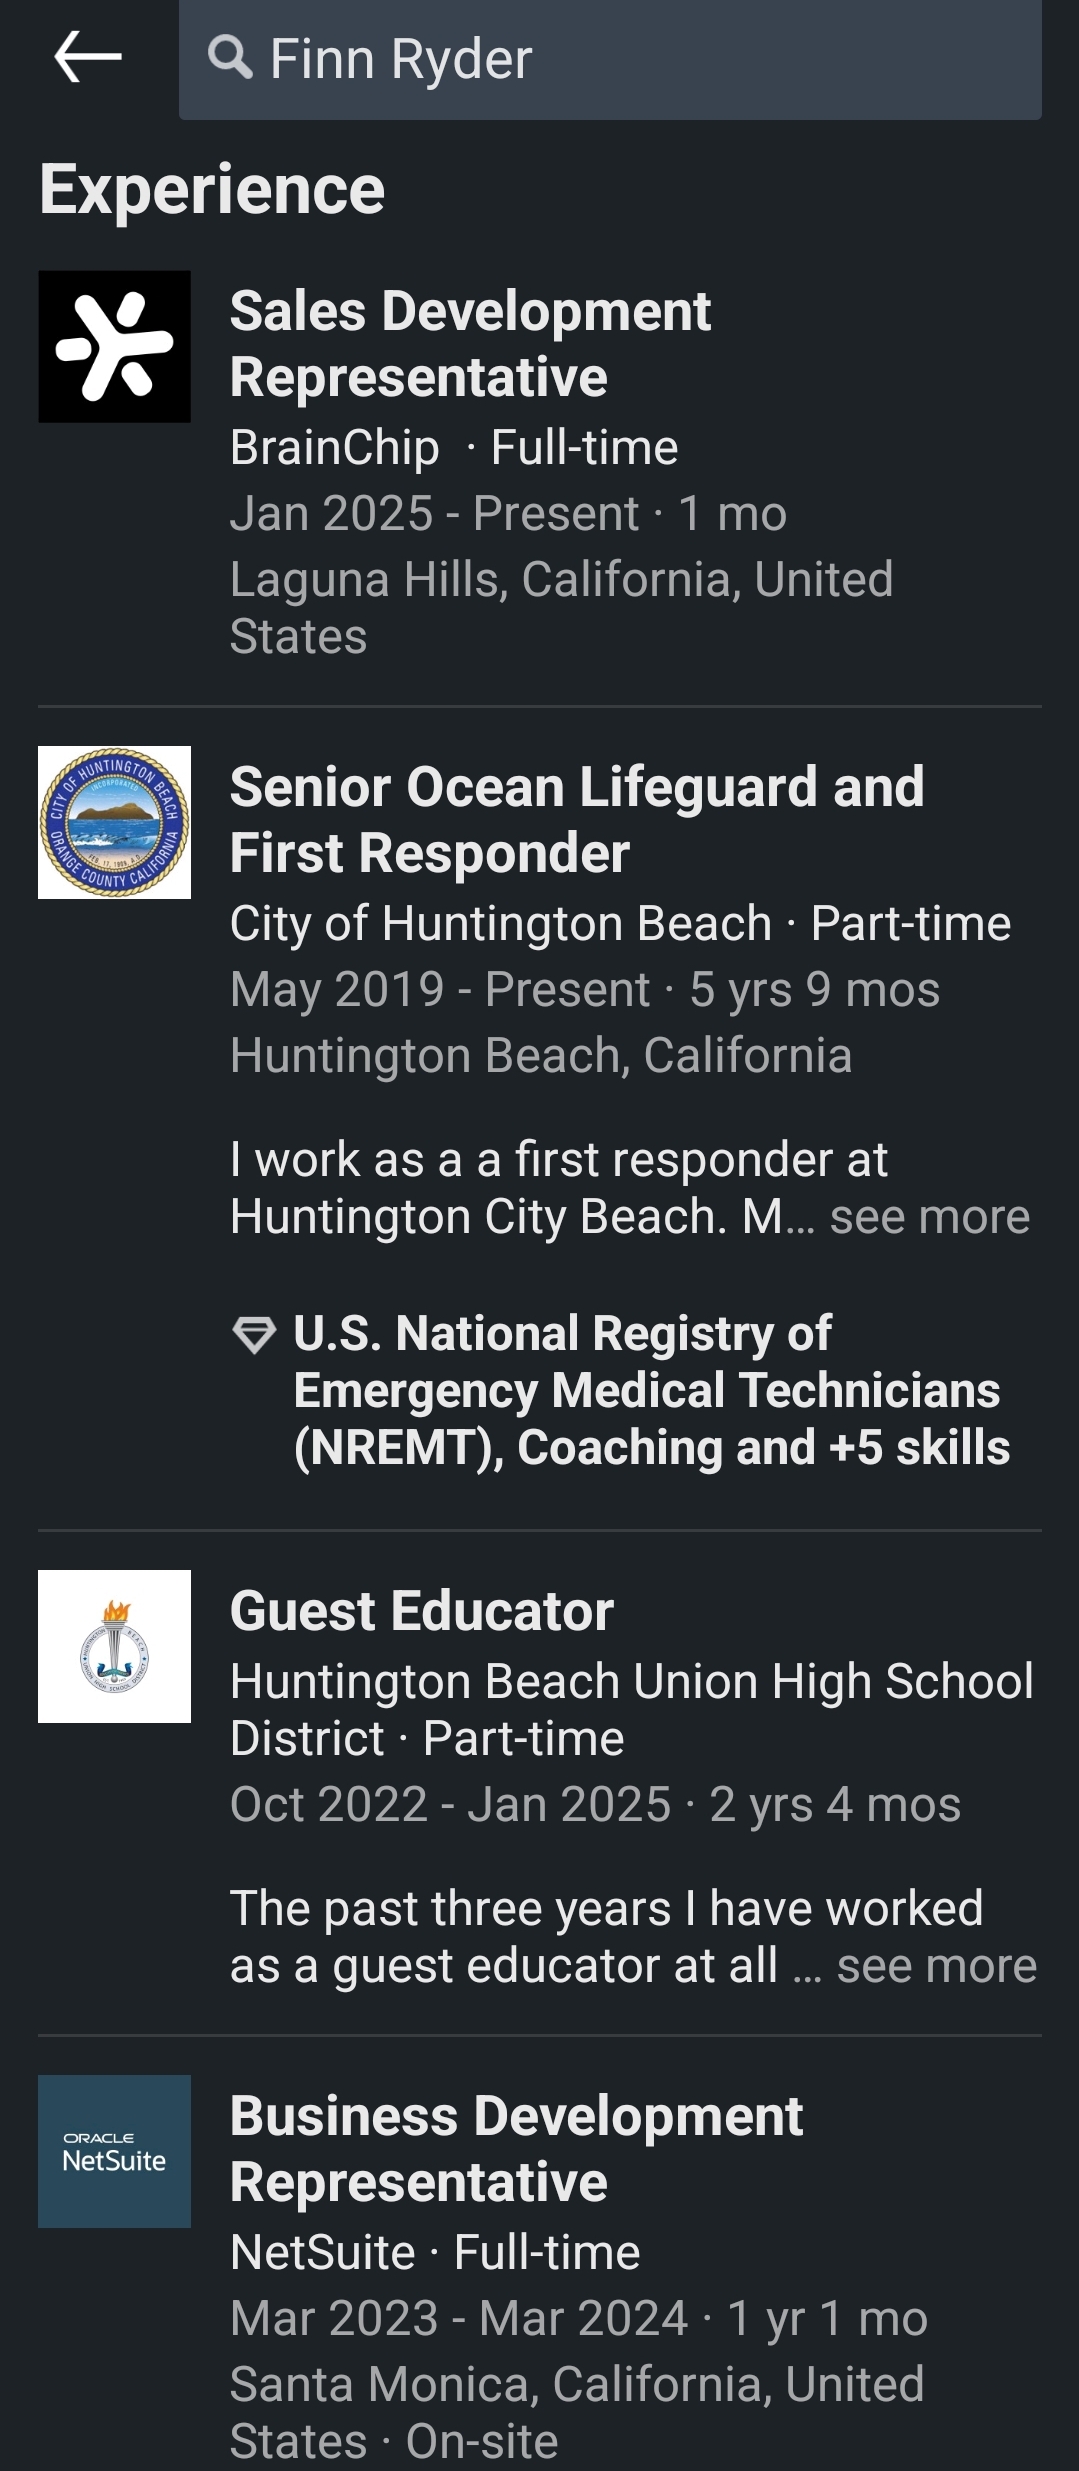Select the Guest Educator position title

(421, 1611)
